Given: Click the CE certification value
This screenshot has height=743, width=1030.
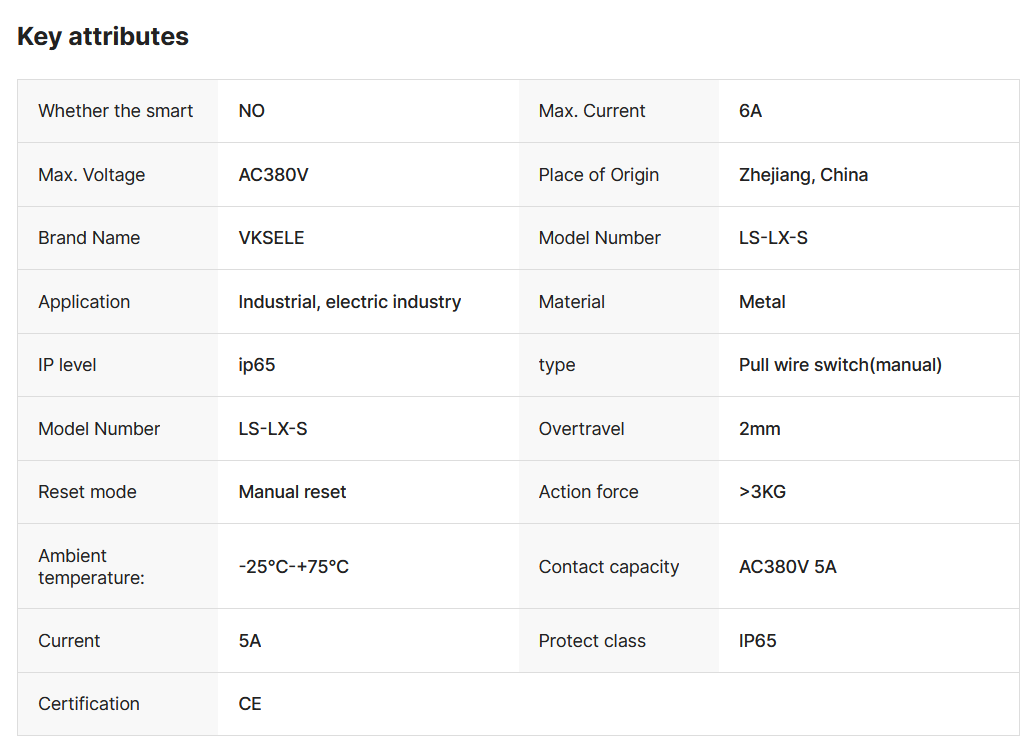Looking at the screenshot, I should tap(250, 704).
